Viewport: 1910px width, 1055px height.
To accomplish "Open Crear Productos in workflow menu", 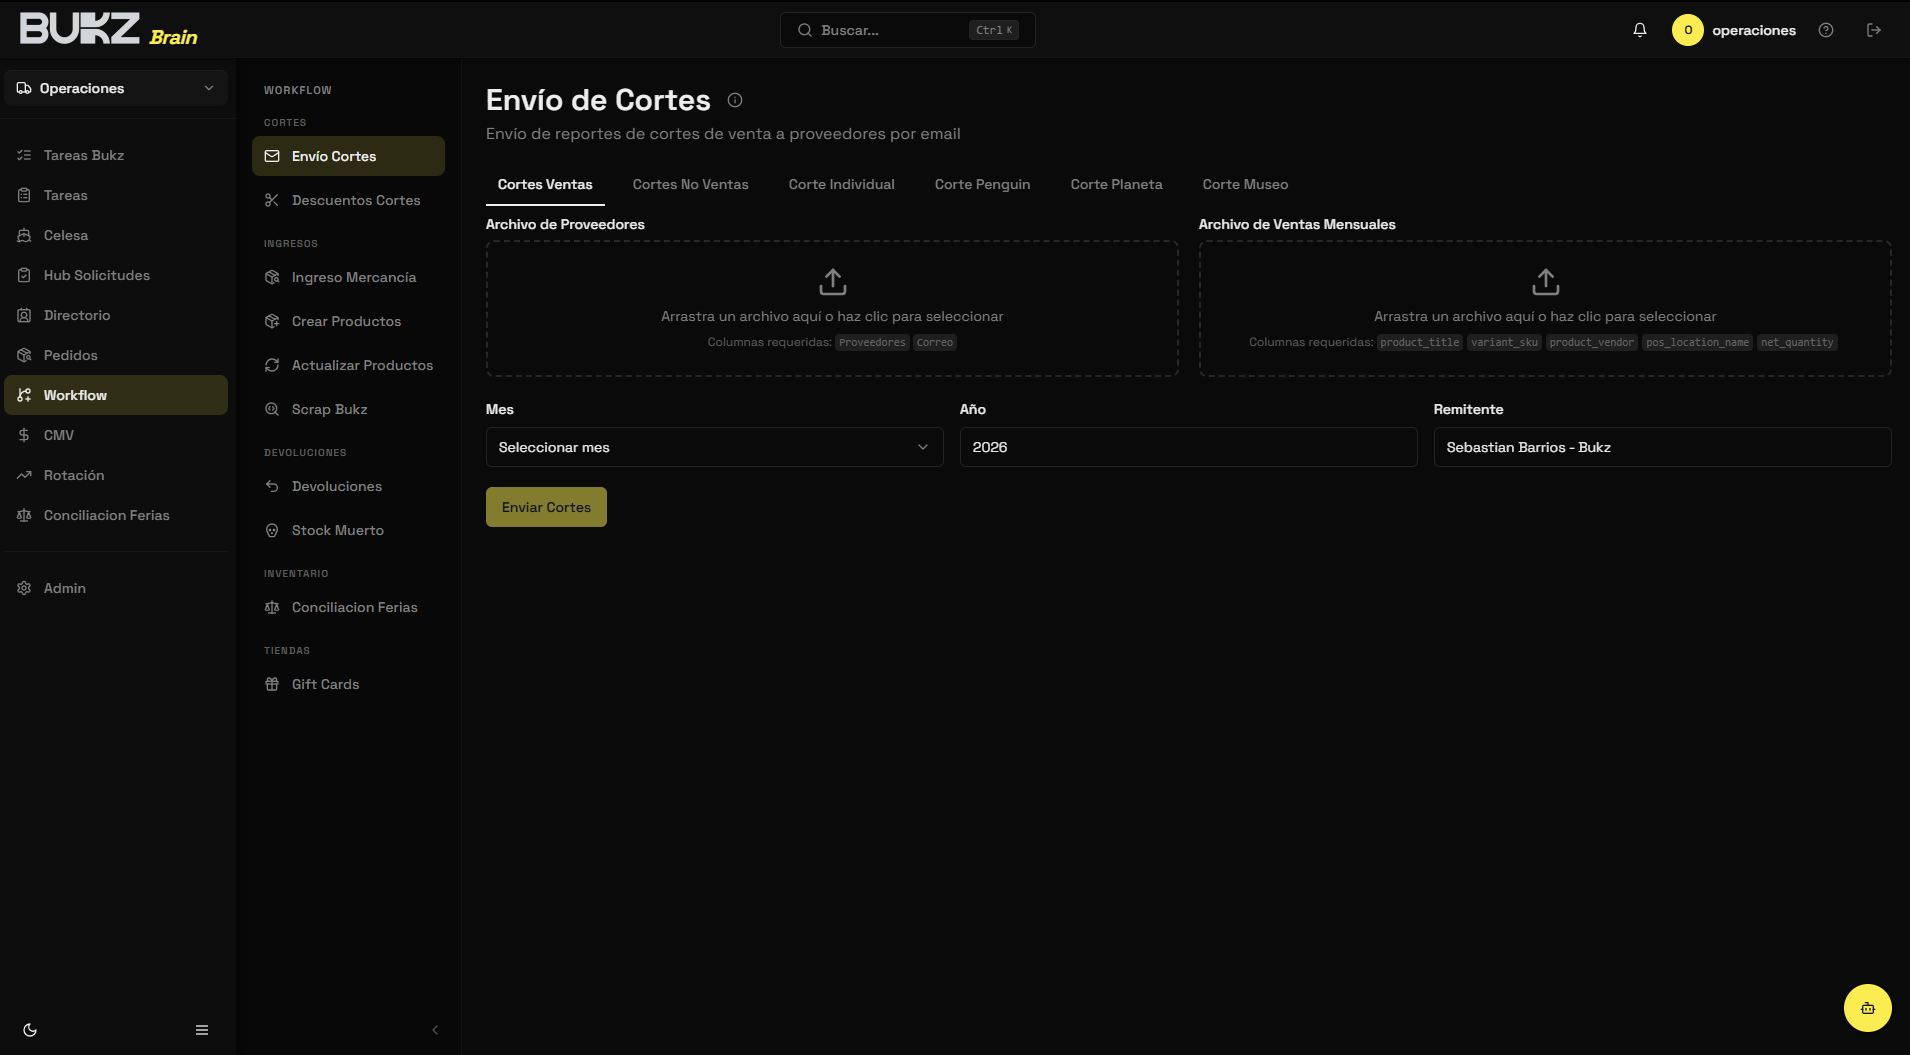I will pos(348,321).
